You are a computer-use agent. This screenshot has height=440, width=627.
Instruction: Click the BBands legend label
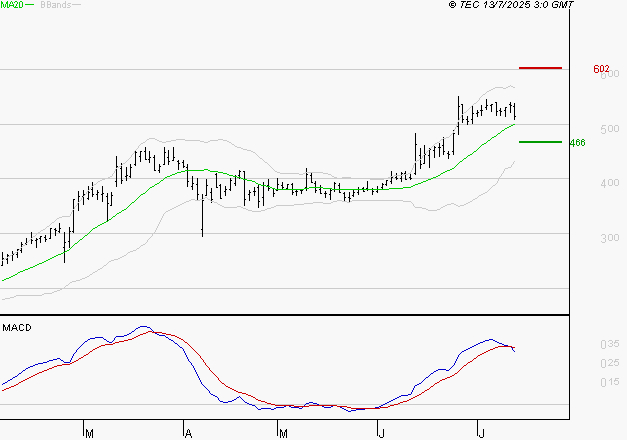tap(54, 5)
